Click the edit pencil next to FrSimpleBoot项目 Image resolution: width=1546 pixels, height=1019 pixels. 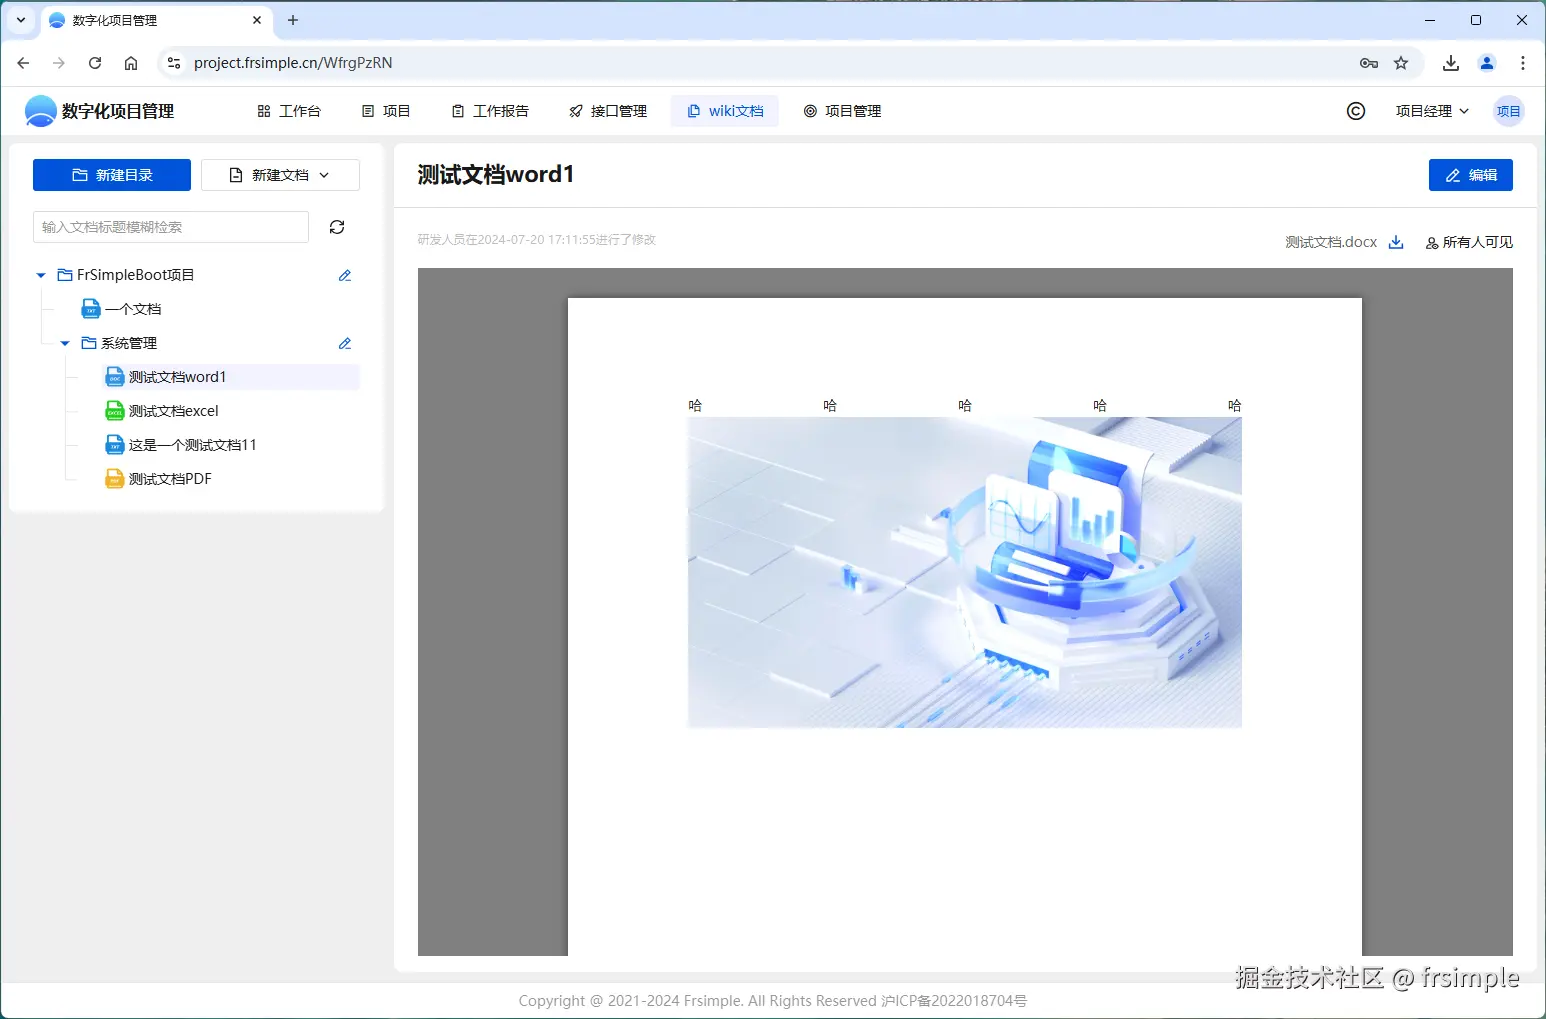pos(344,275)
